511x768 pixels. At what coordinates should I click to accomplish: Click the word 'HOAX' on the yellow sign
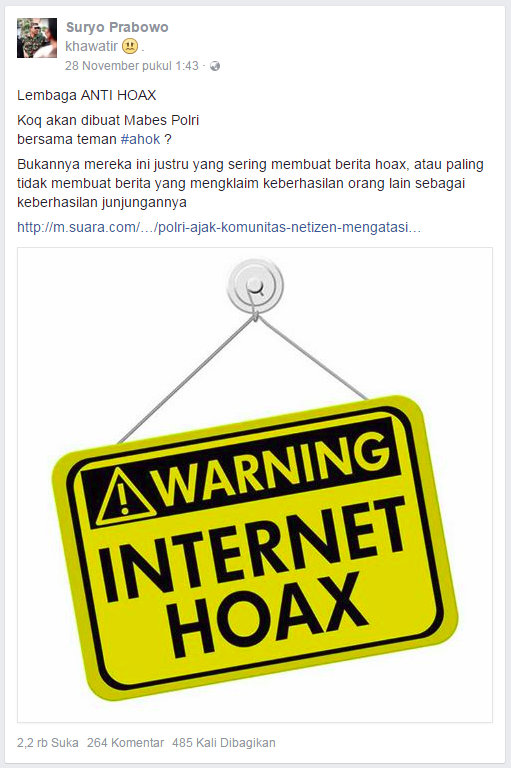[x=268, y=616]
